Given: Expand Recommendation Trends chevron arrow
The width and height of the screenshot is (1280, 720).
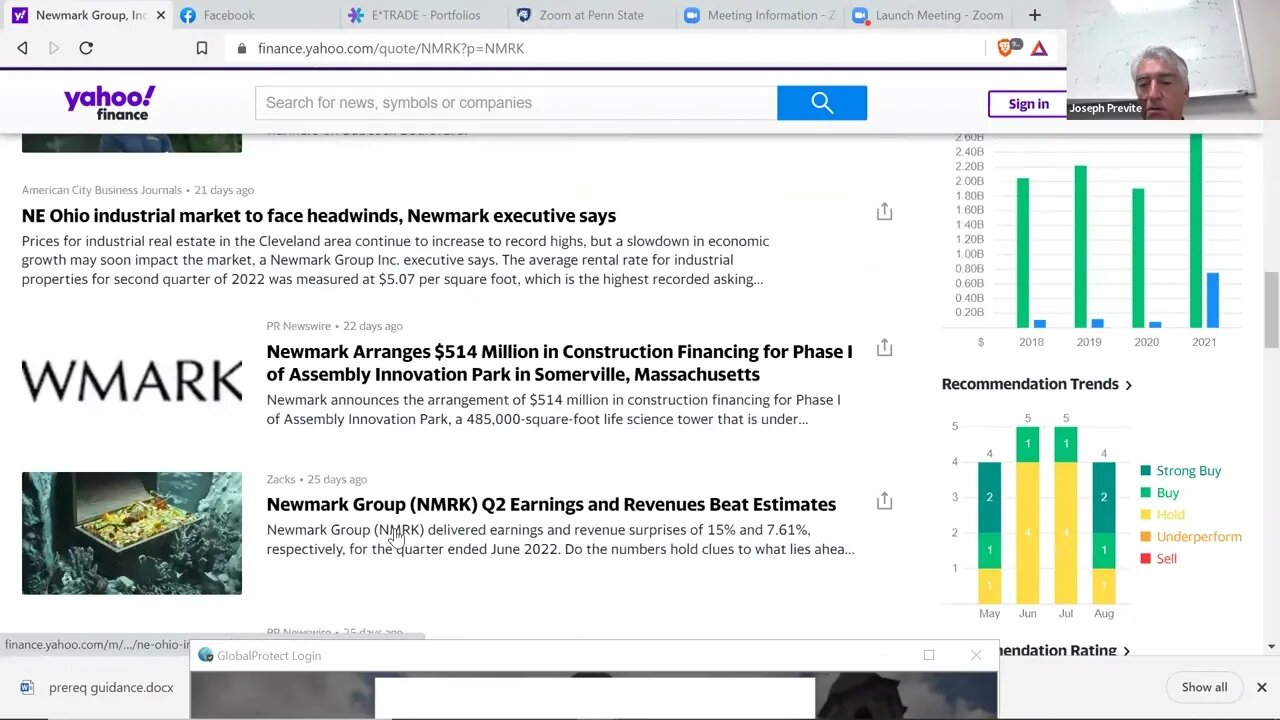Looking at the screenshot, I should click(1128, 385).
